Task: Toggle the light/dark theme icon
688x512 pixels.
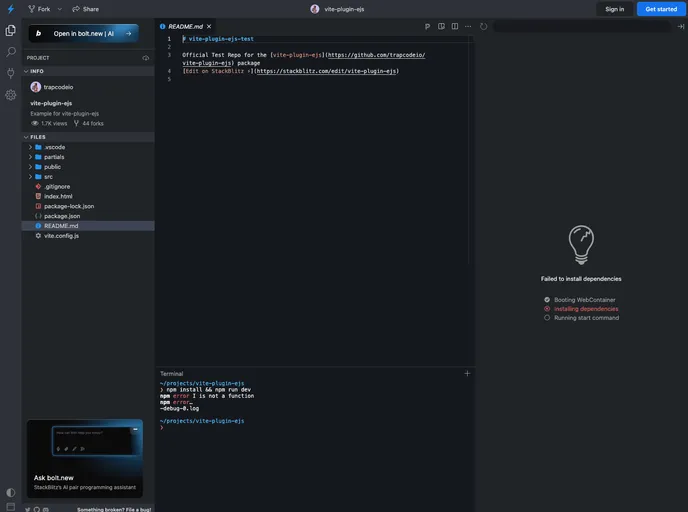Action: point(11,492)
